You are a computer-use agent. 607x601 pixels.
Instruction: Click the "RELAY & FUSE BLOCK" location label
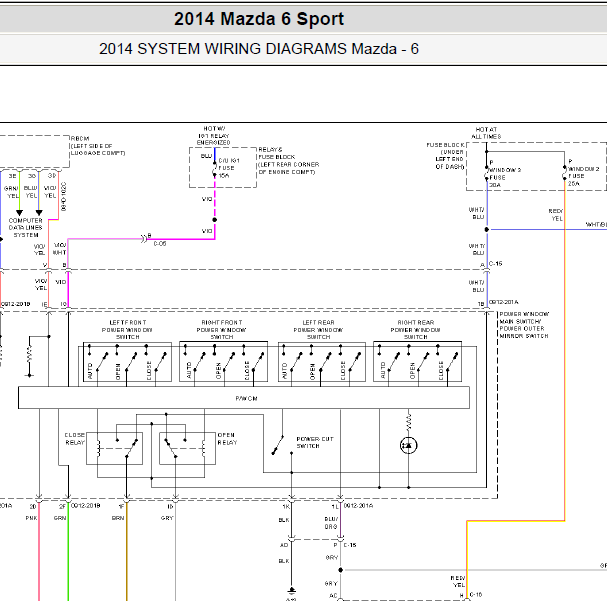click(x=288, y=161)
